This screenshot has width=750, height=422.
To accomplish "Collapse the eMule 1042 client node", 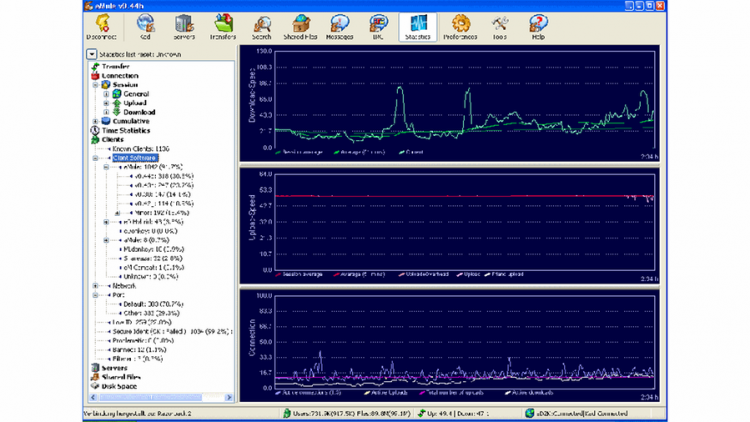I will point(106,167).
